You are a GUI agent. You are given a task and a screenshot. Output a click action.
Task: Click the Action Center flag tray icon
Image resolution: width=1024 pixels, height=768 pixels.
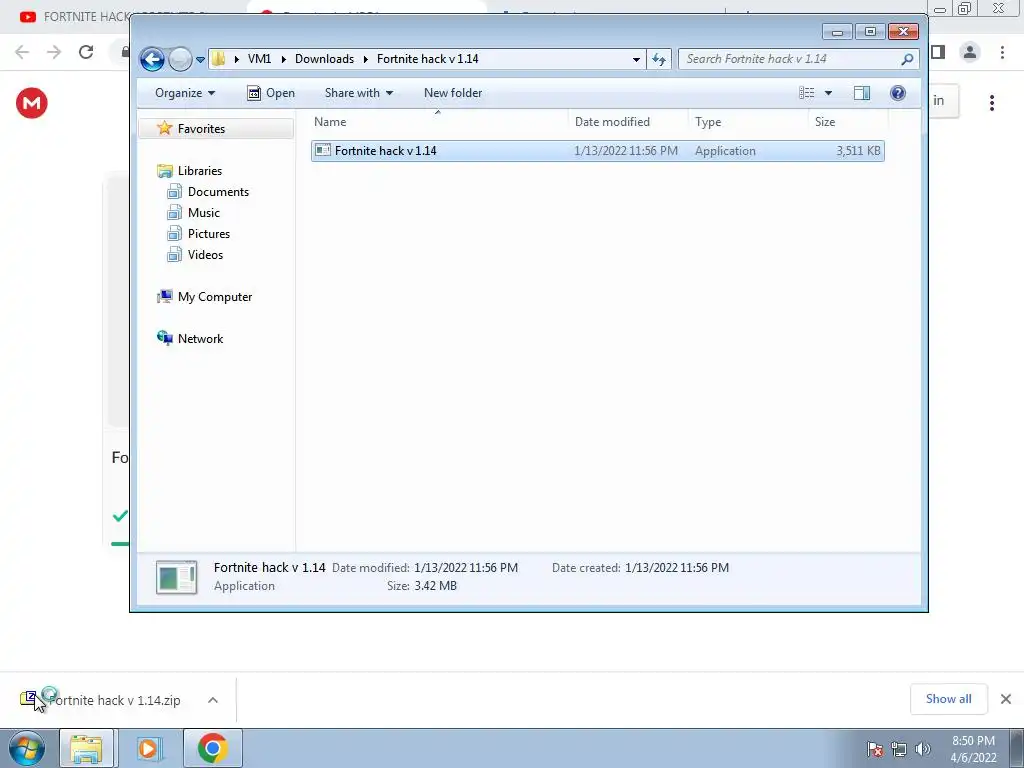pyautogui.click(x=875, y=749)
